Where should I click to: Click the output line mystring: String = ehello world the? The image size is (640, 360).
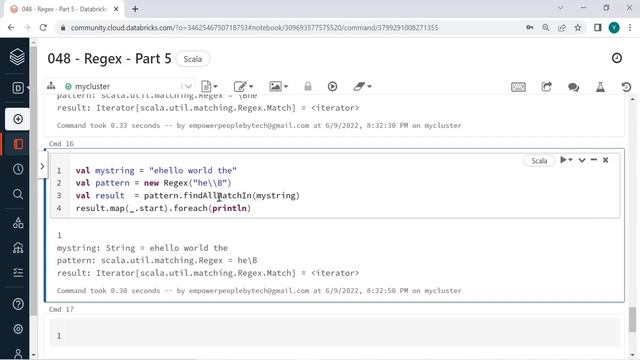click(x=142, y=248)
